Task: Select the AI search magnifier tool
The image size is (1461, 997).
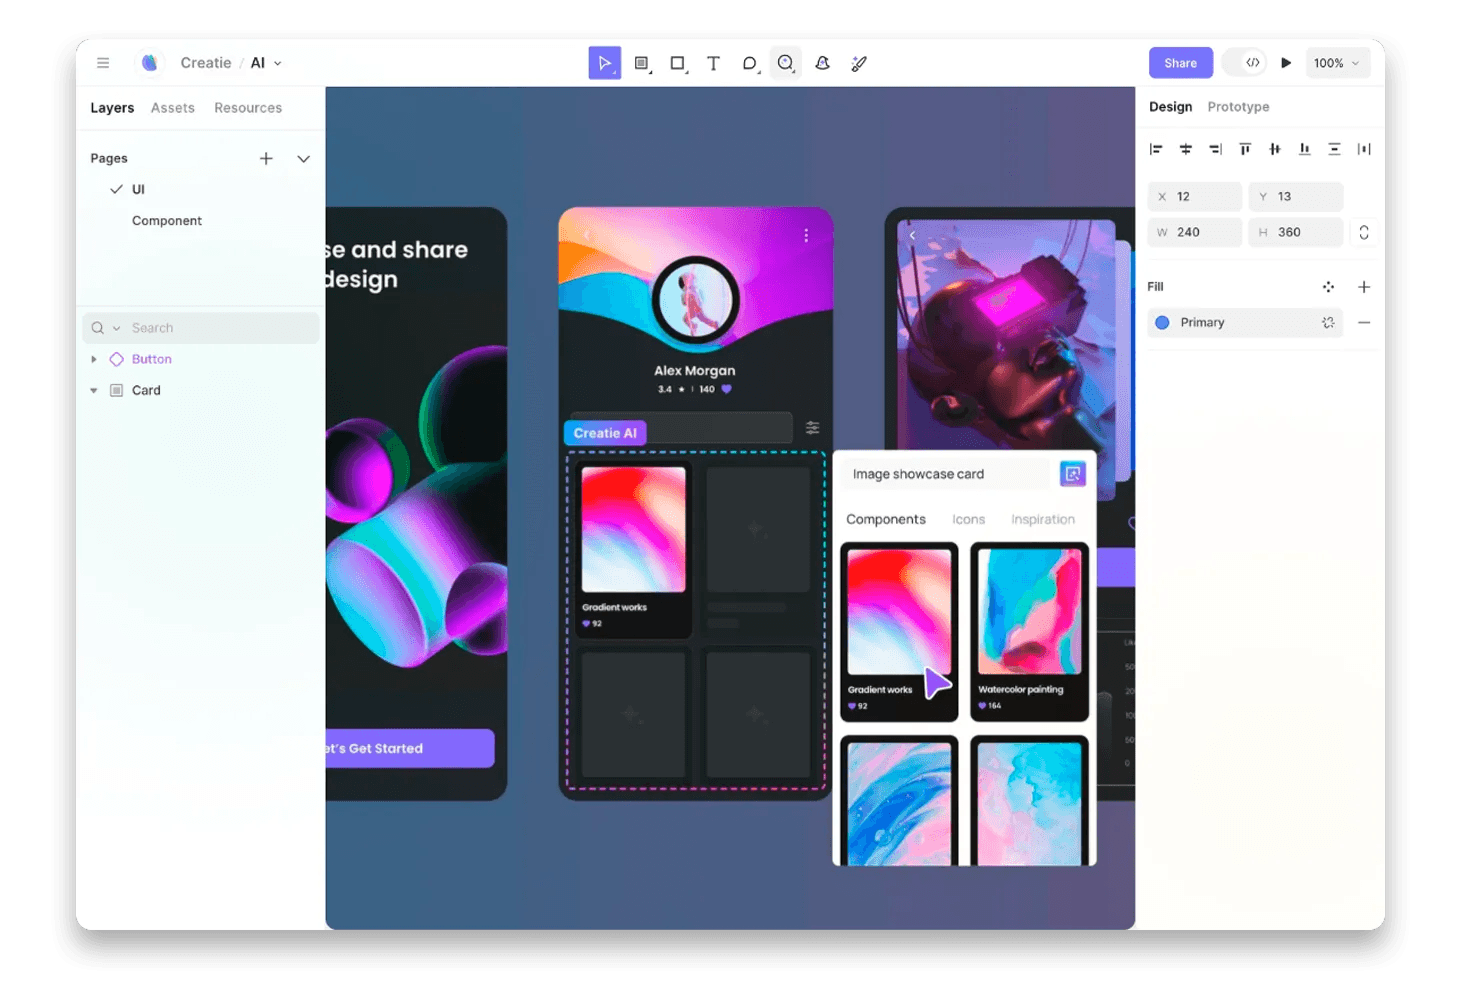Action: (x=786, y=63)
